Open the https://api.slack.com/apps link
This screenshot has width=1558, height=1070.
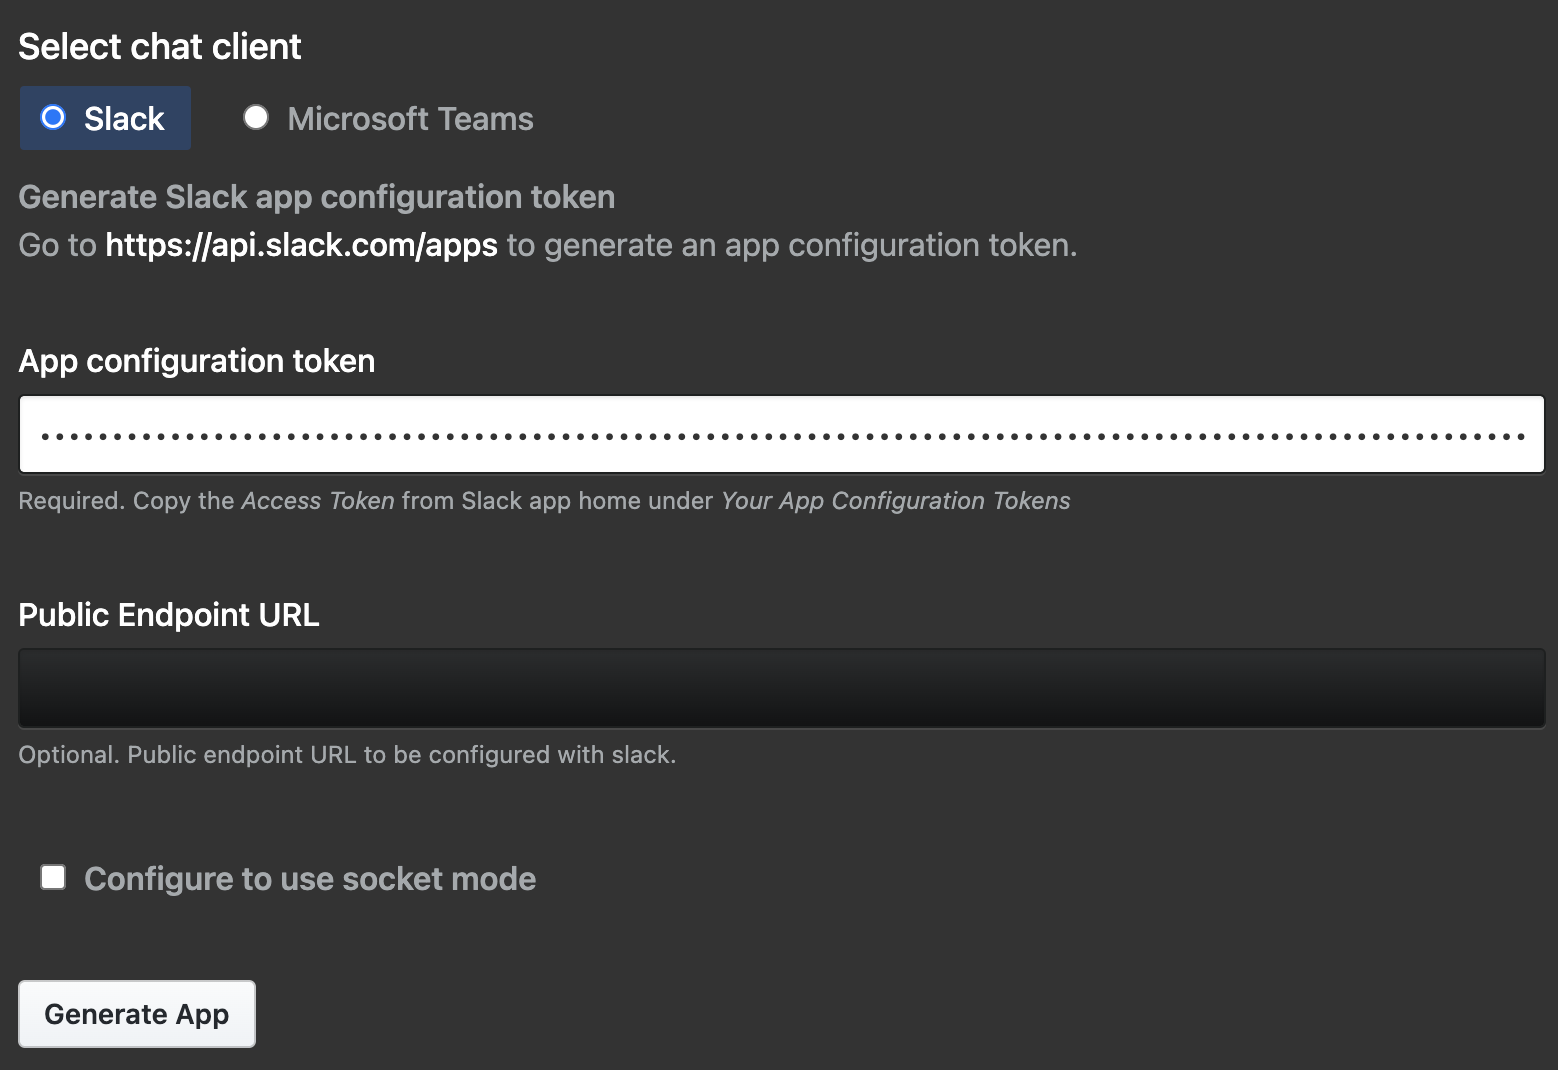(x=301, y=245)
